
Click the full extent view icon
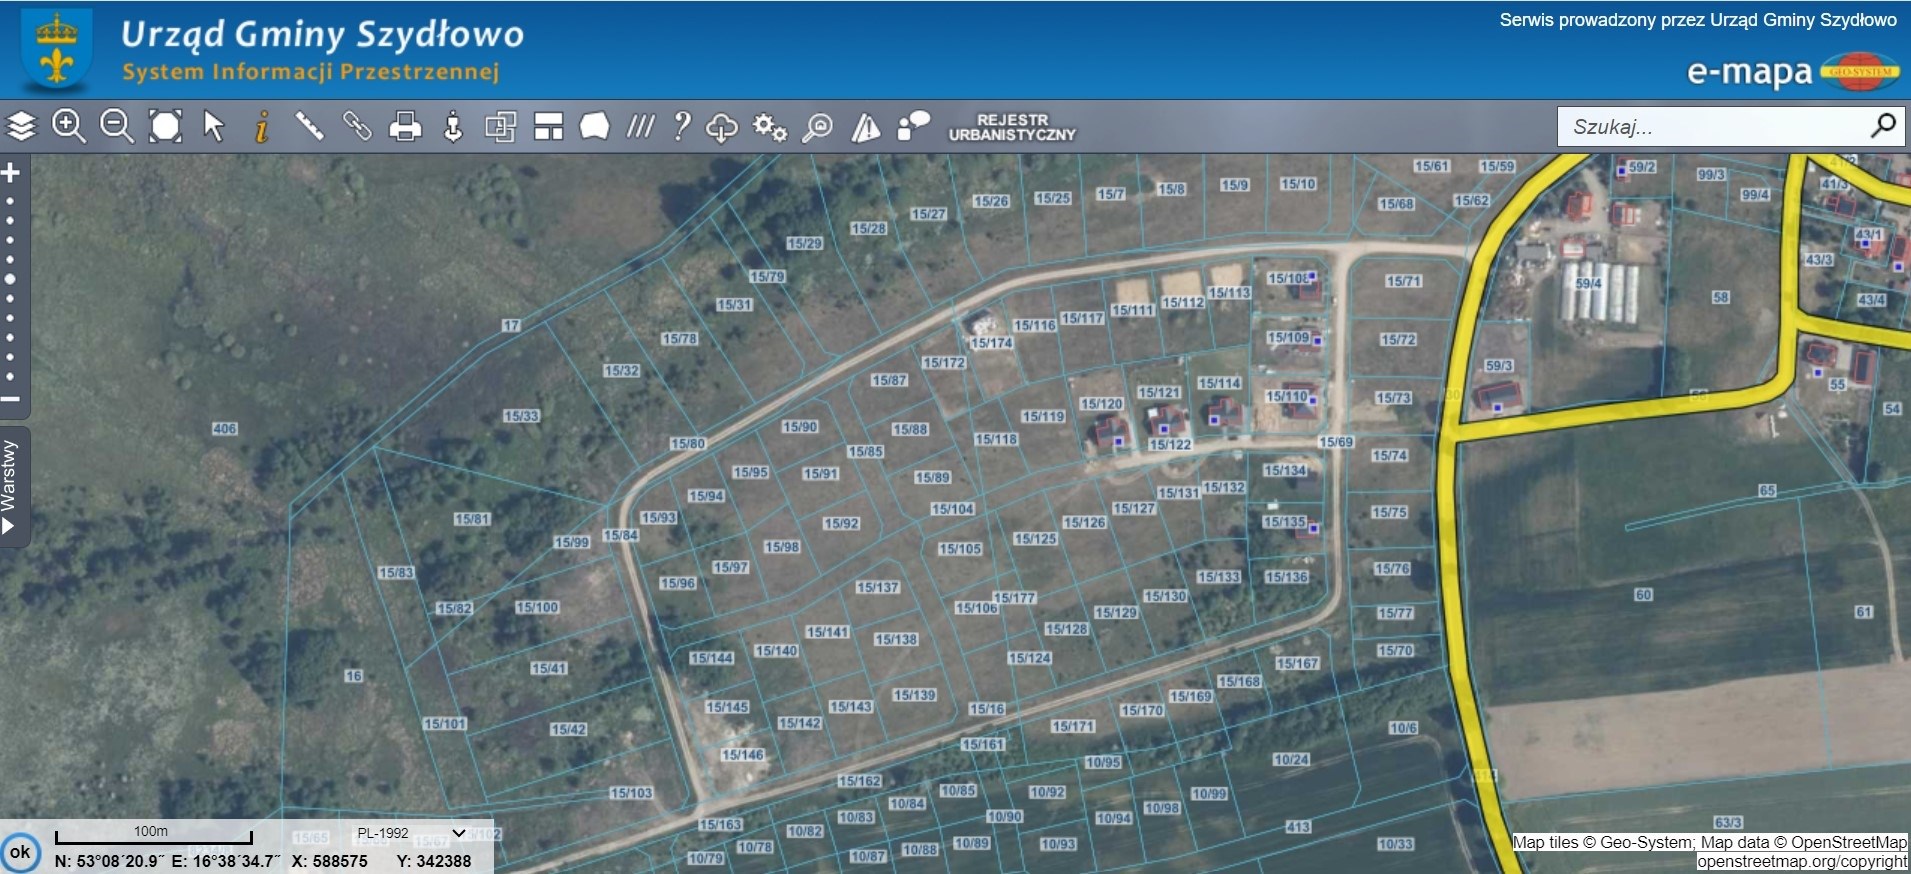point(165,127)
